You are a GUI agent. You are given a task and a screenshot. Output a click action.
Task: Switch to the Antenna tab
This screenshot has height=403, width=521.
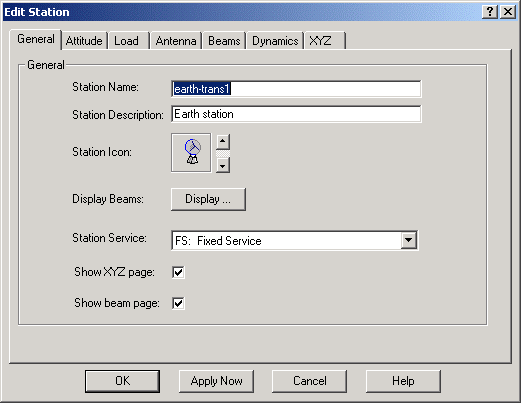point(176,41)
